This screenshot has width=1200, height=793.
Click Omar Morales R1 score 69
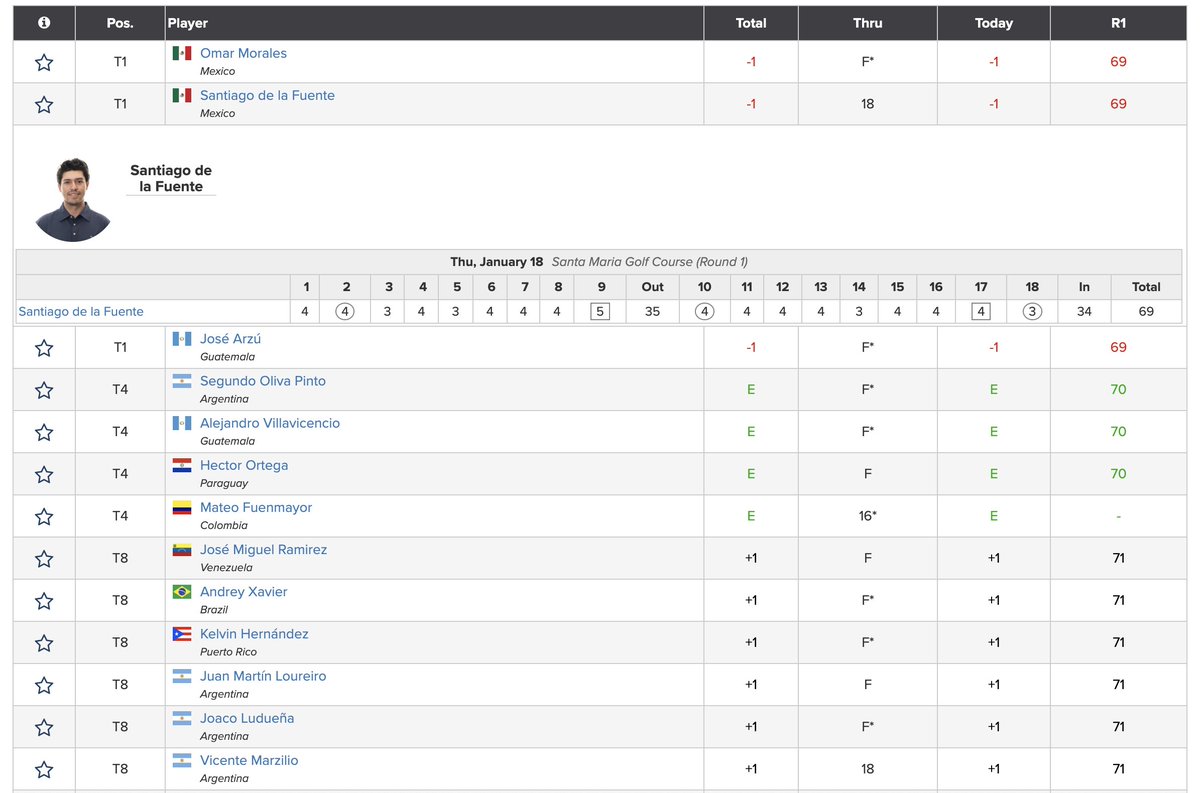coord(1118,62)
